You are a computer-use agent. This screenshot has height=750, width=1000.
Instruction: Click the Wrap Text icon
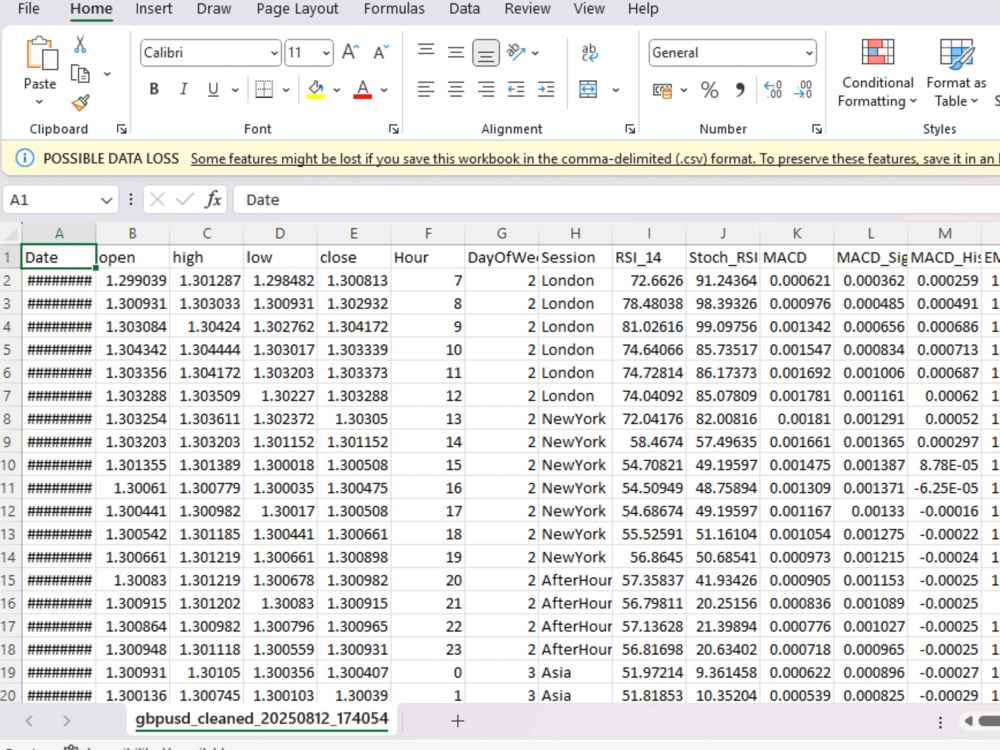click(590, 52)
